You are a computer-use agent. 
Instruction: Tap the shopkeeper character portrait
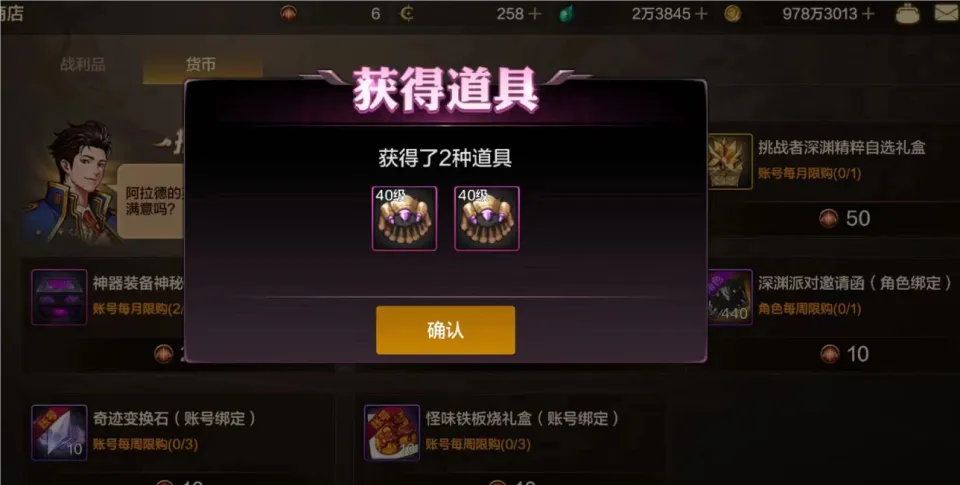point(70,182)
